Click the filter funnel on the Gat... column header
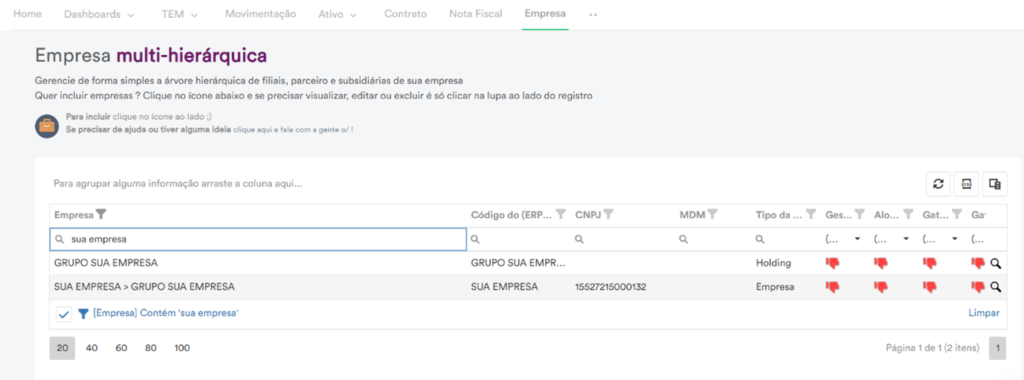 pyautogui.click(x=957, y=214)
